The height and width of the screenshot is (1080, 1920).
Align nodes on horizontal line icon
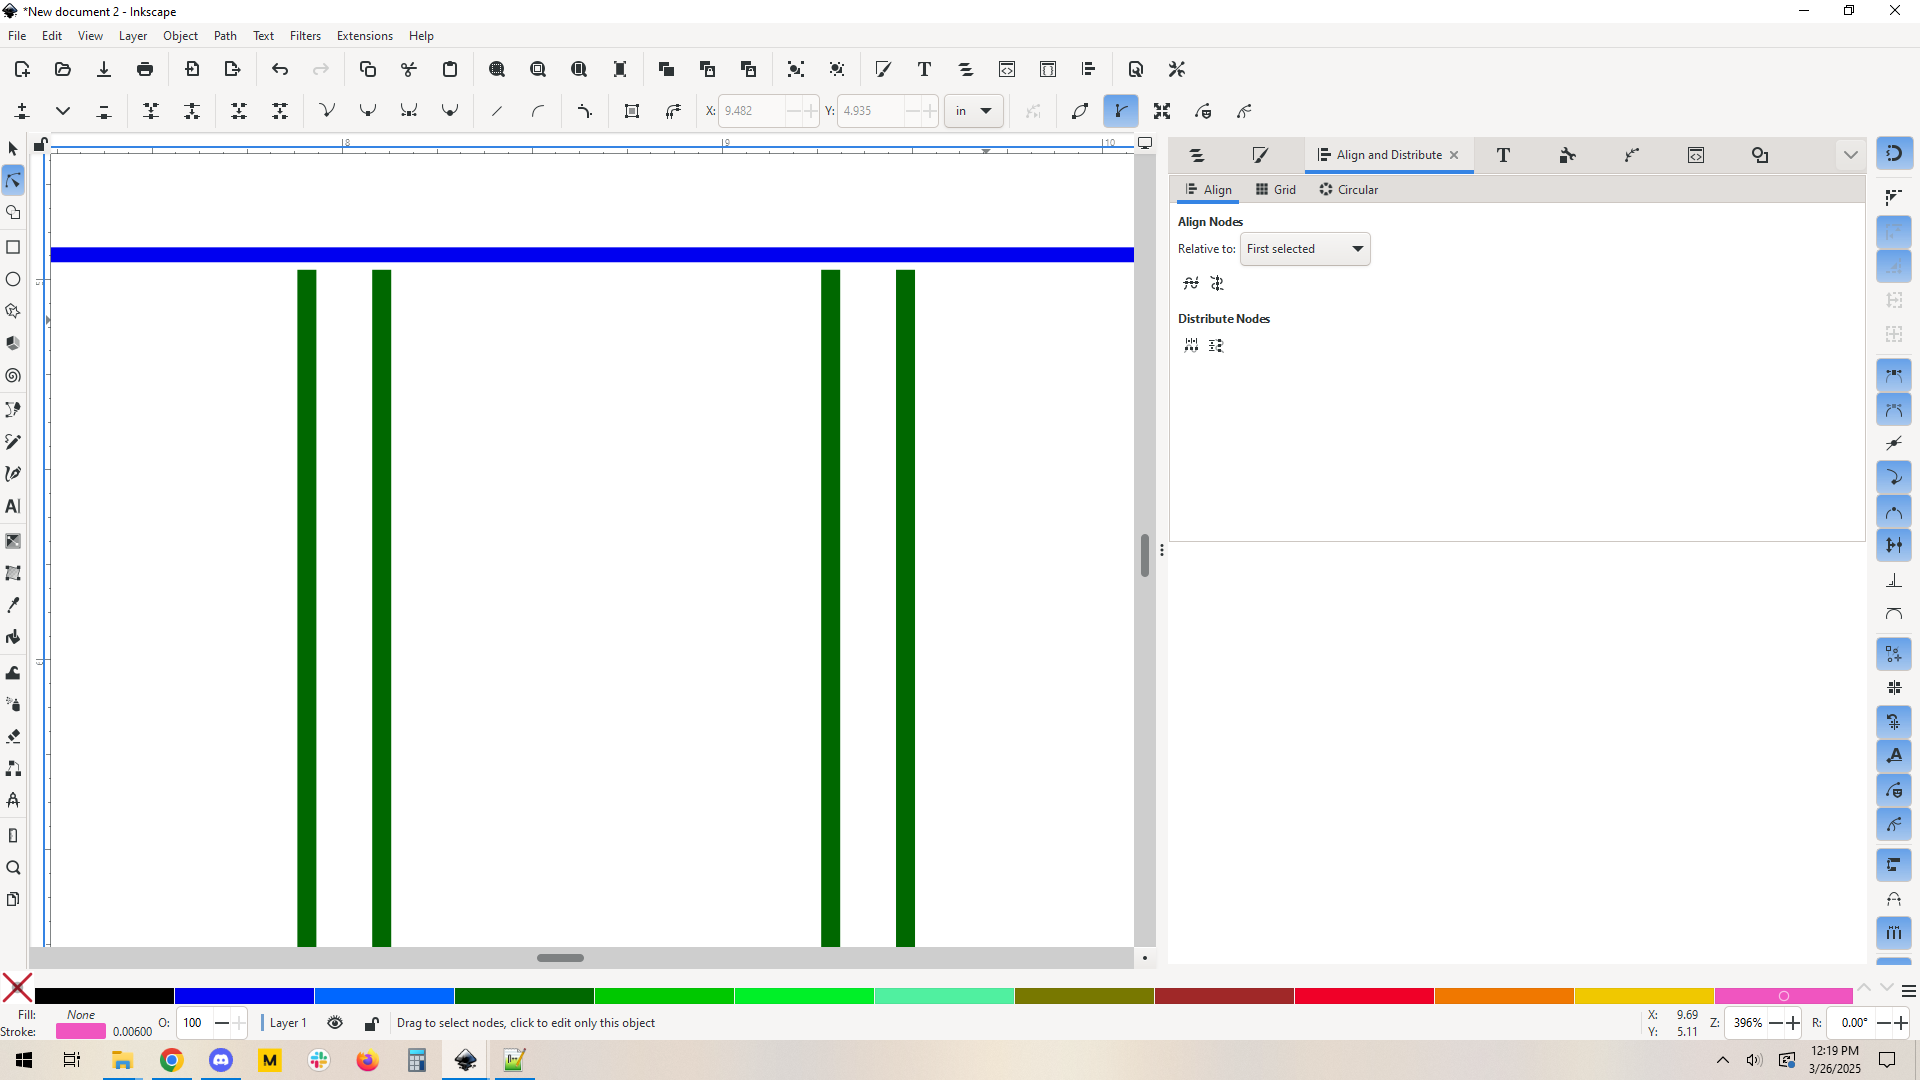(1191, 284)
